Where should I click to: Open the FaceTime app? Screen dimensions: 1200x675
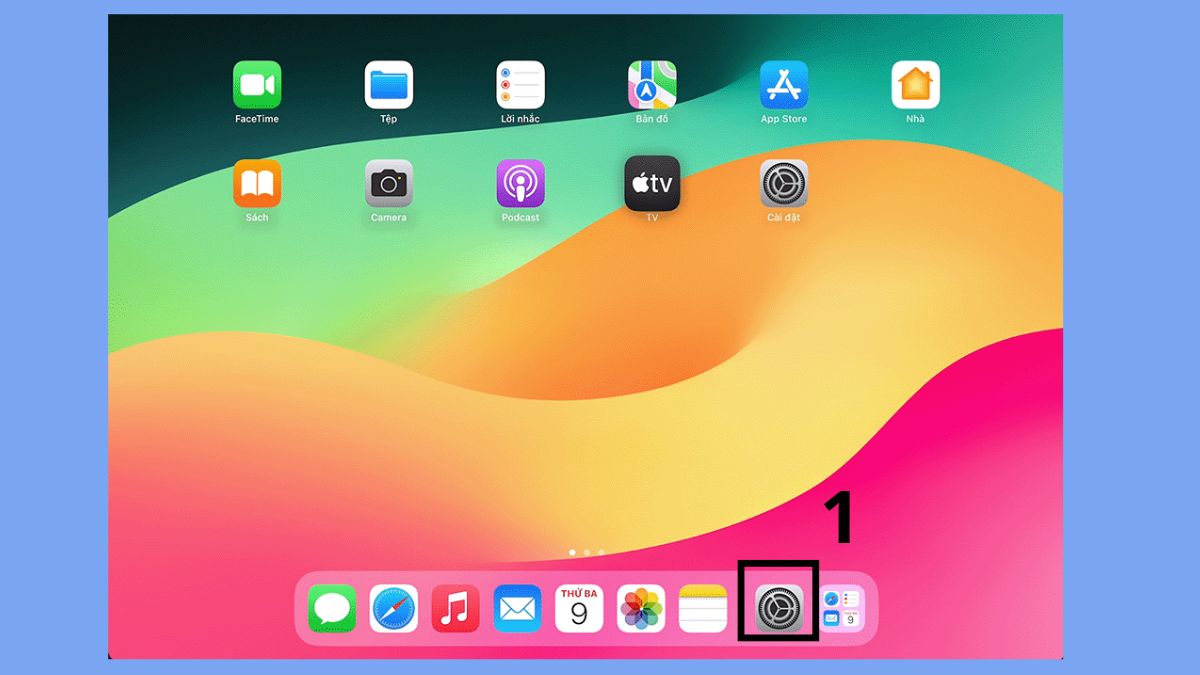coord(257,85)
